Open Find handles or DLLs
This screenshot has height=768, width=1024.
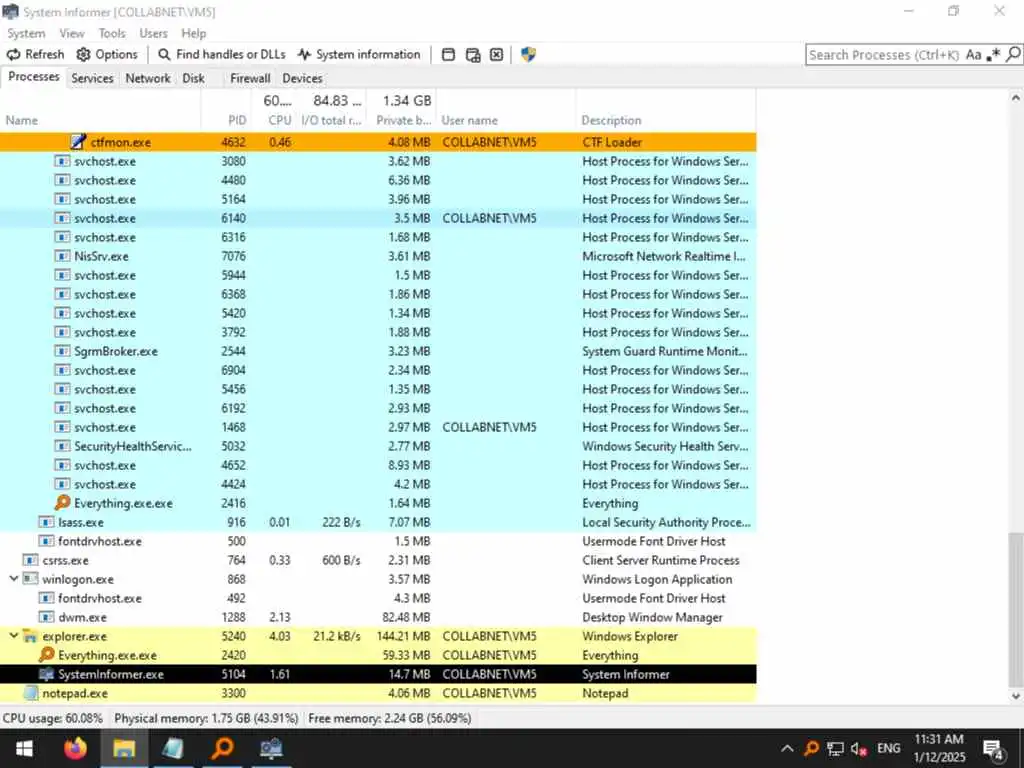point(222,54)
